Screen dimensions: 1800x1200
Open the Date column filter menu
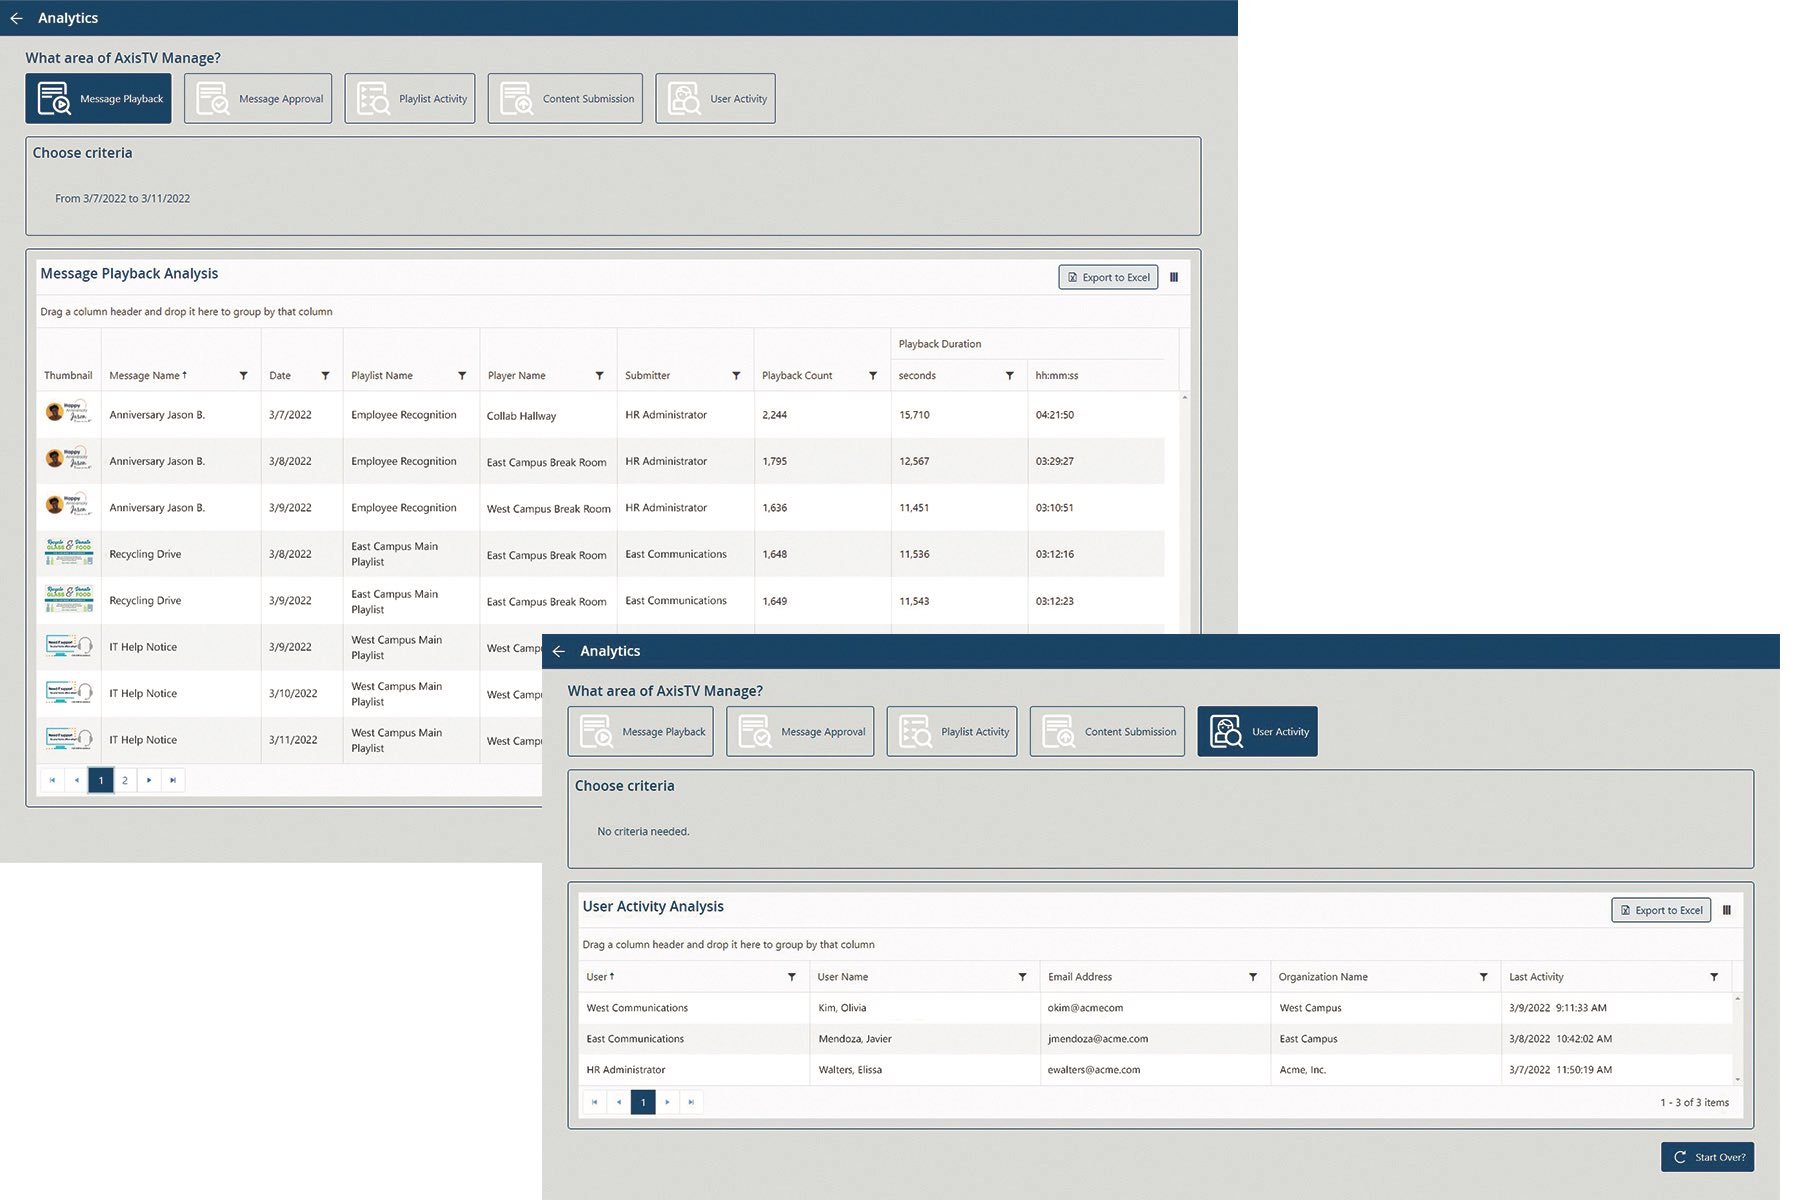[326, 375]
